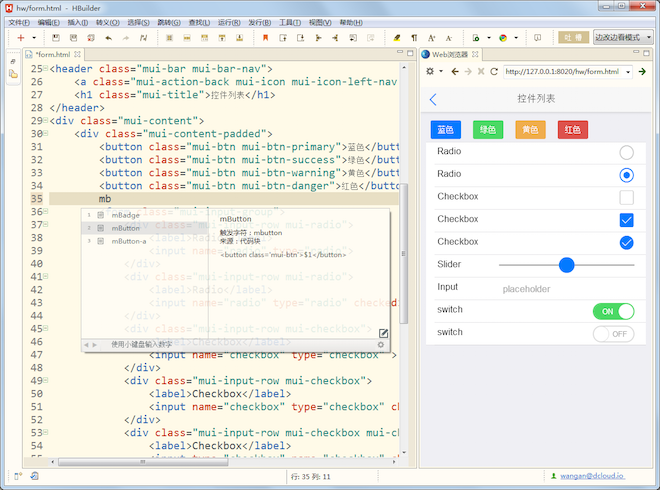Select mButton-a in the autocomplete list
This screenshot has height=490, width=660.
click(144, 241)
